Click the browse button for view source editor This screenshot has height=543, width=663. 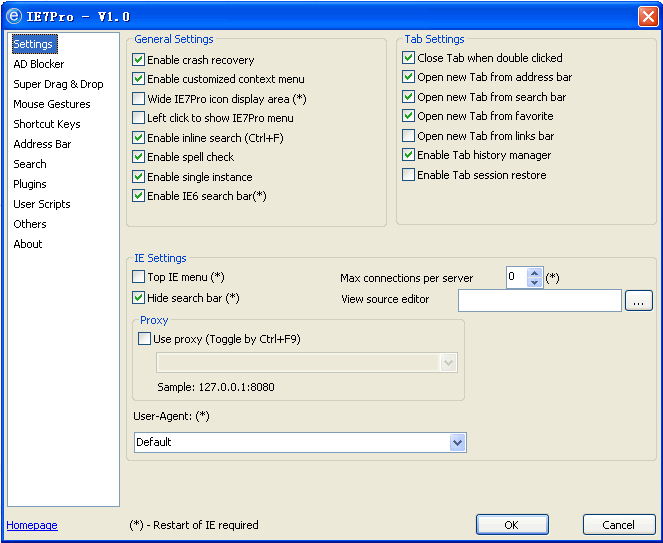pyautogui.click(x=638, y=301)
